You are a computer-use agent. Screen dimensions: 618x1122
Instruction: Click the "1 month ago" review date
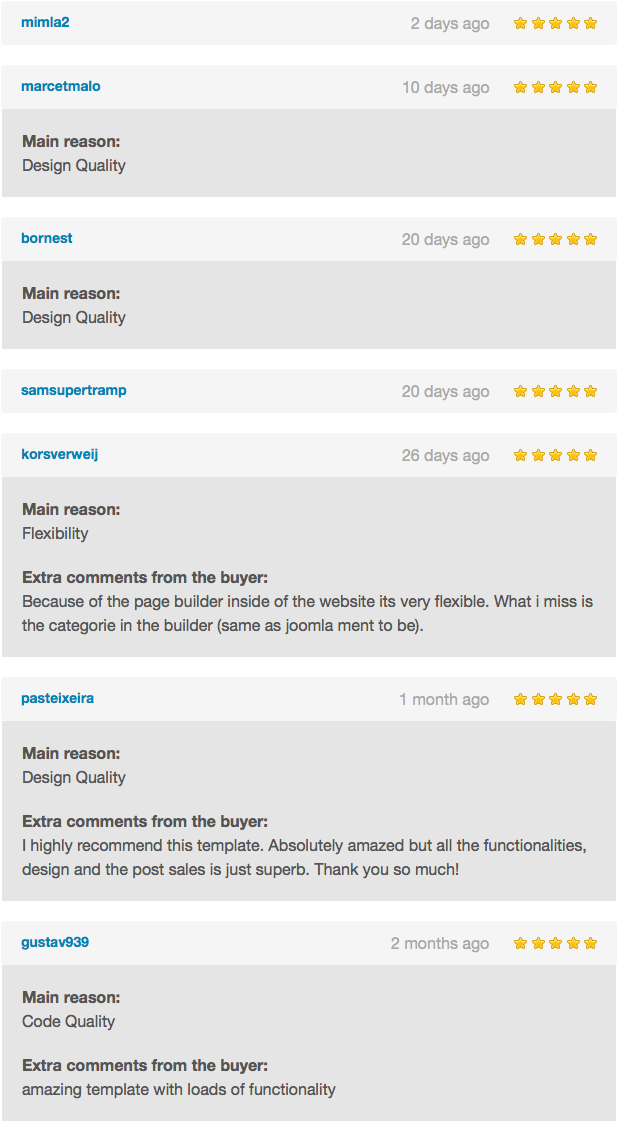pyautogui.click(x=444, y=699)
